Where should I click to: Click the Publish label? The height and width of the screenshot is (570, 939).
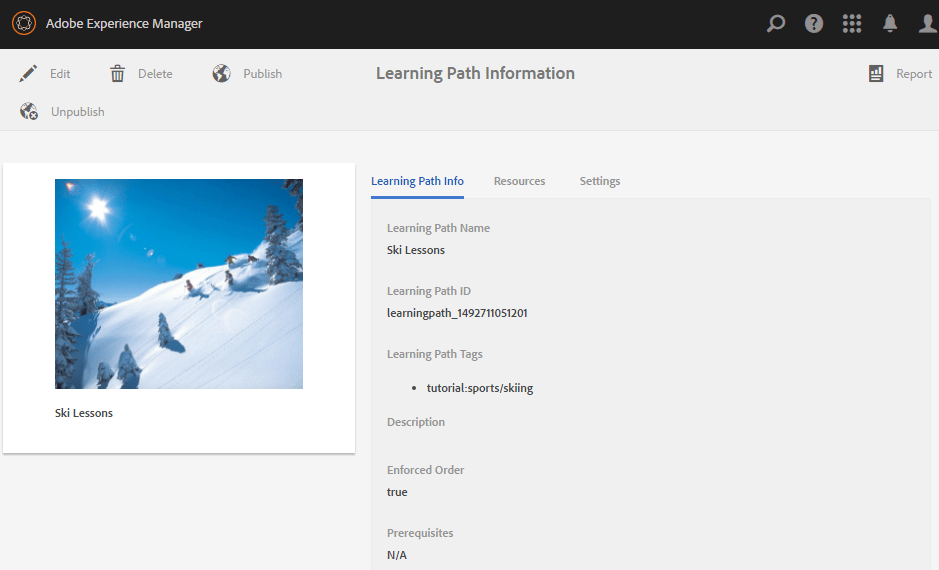tap(262, 74)
